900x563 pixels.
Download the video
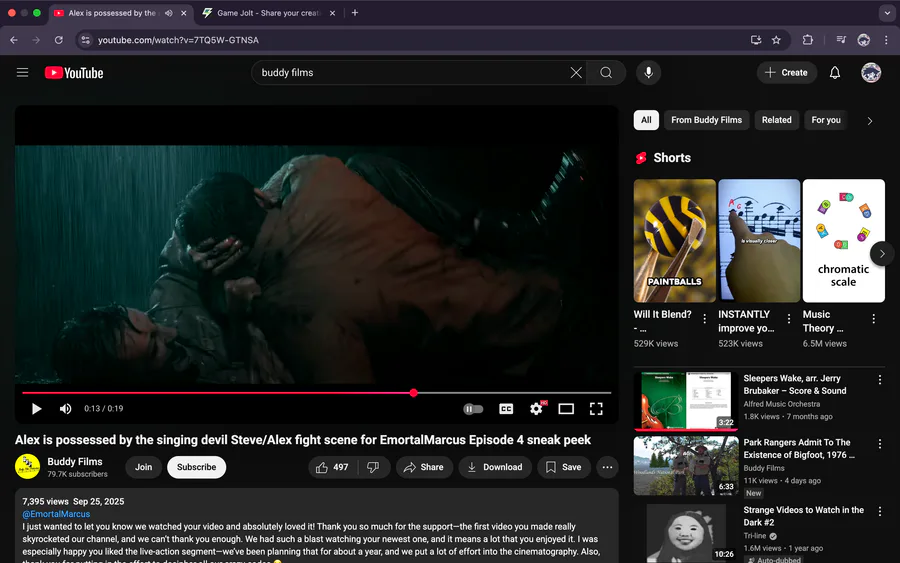tap(495, 467)
